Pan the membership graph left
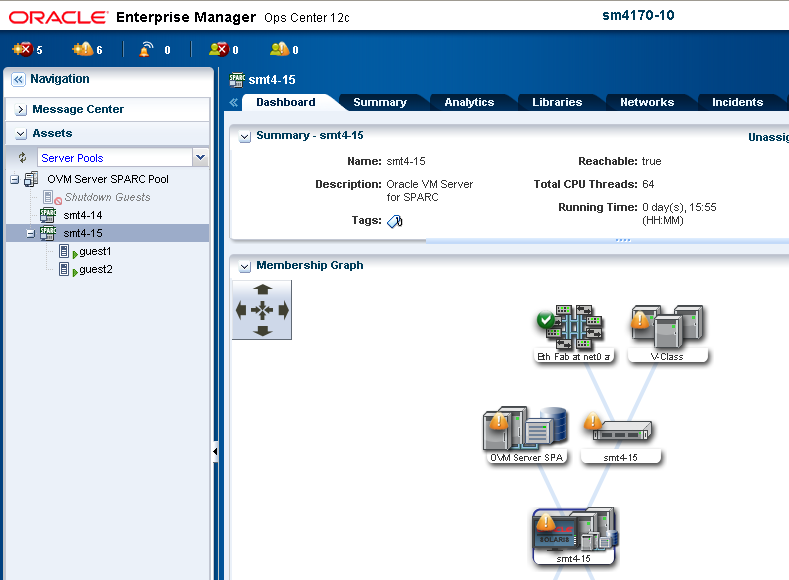Image resolution: width=789 pixels, height=580 pixels. click(x=241, y=310)
